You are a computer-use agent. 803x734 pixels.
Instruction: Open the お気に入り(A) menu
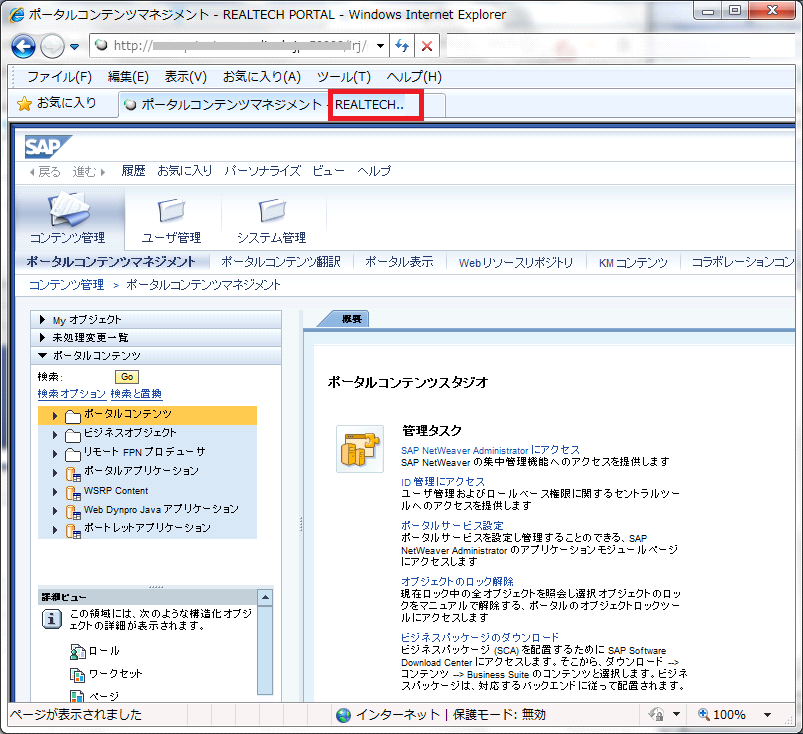point(262,77)
